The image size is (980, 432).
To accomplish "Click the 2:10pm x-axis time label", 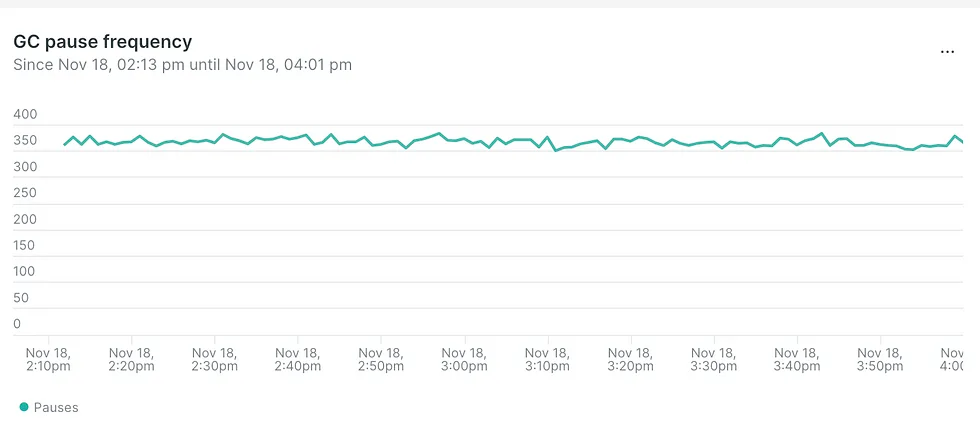I will coord(49,360).
